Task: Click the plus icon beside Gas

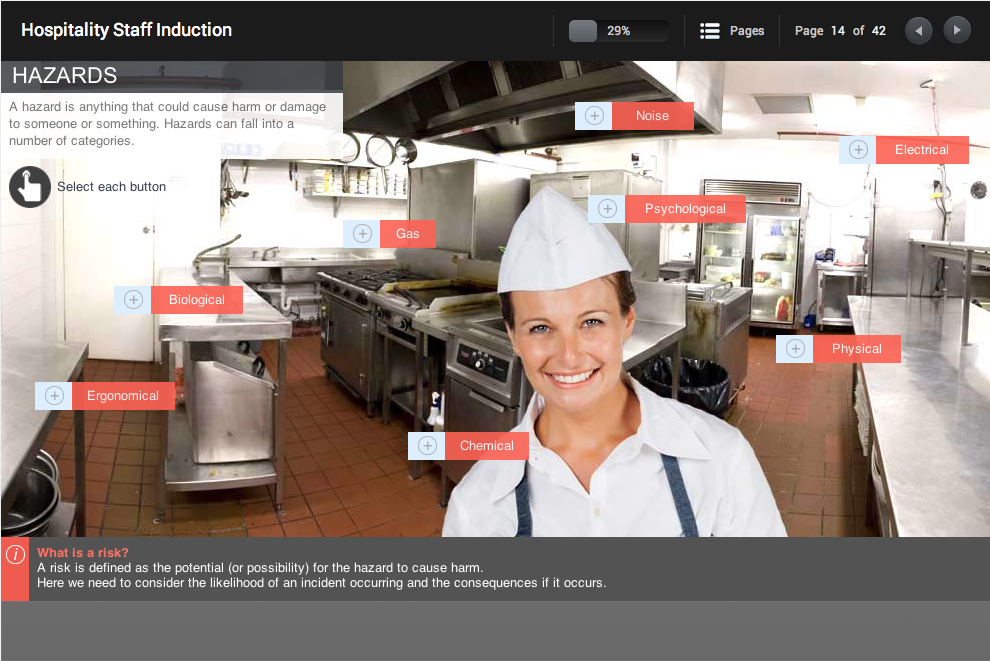Action: coord(362,234)
